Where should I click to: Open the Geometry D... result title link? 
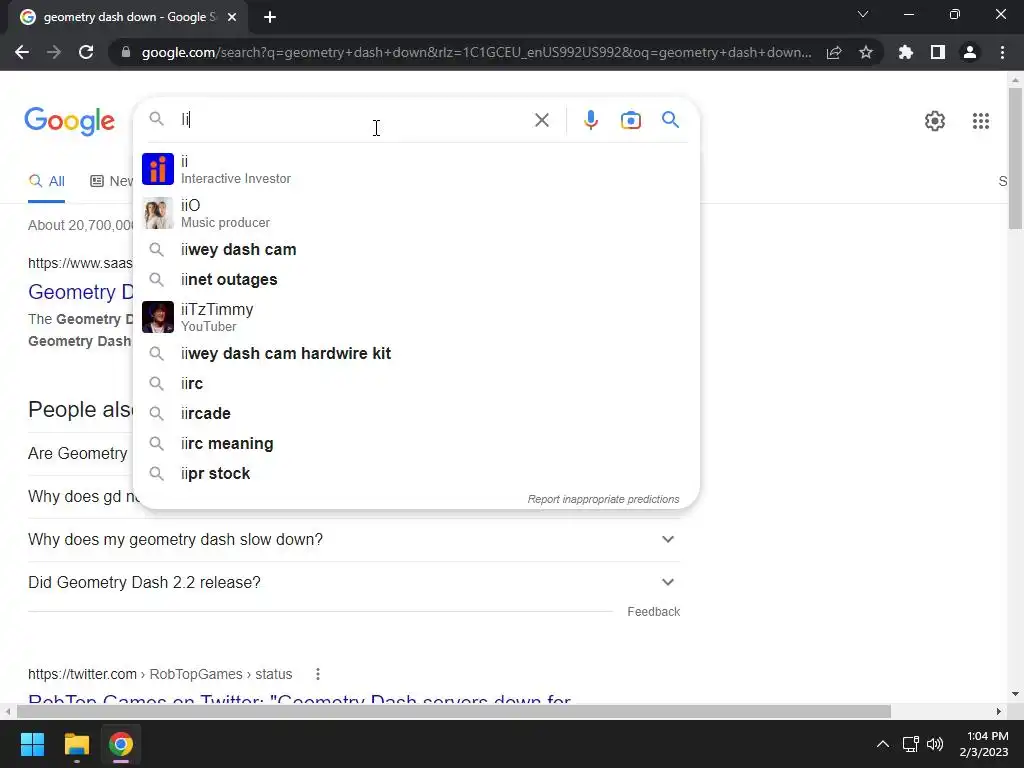80,292
